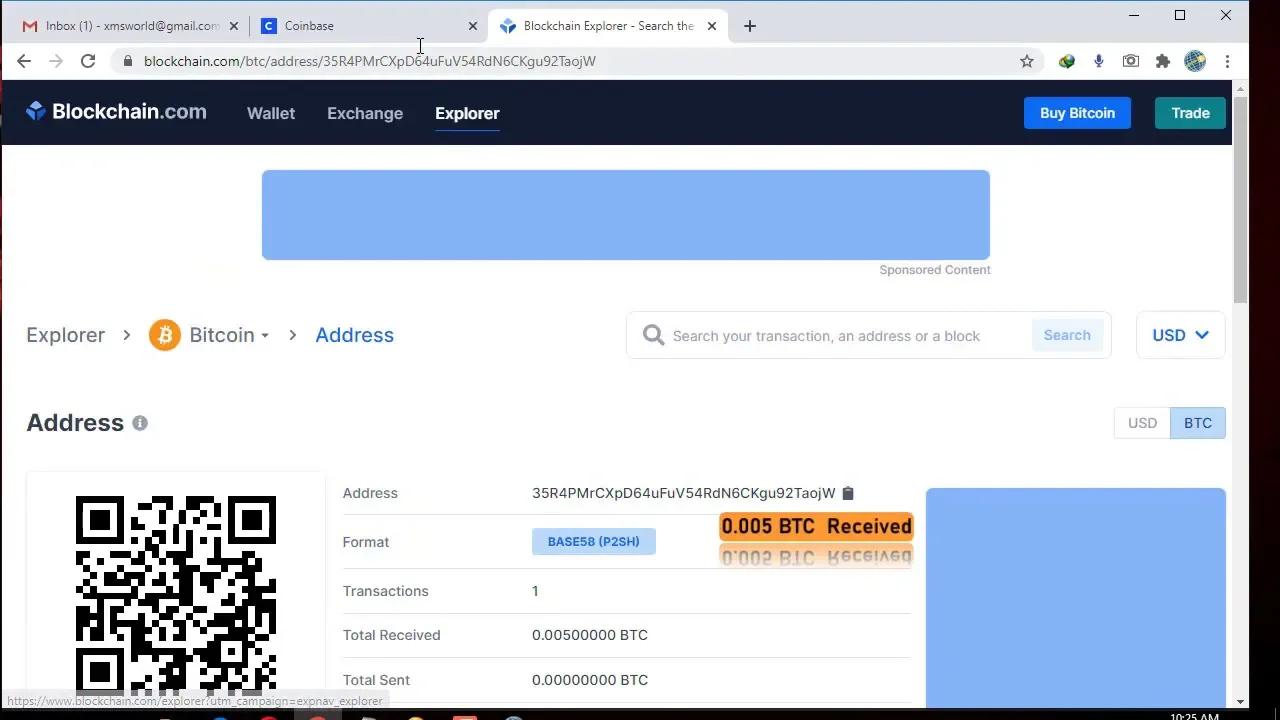Switch address values to USD
Viewport: 1280px width, 720px height.
click(x=1142, y=422)
